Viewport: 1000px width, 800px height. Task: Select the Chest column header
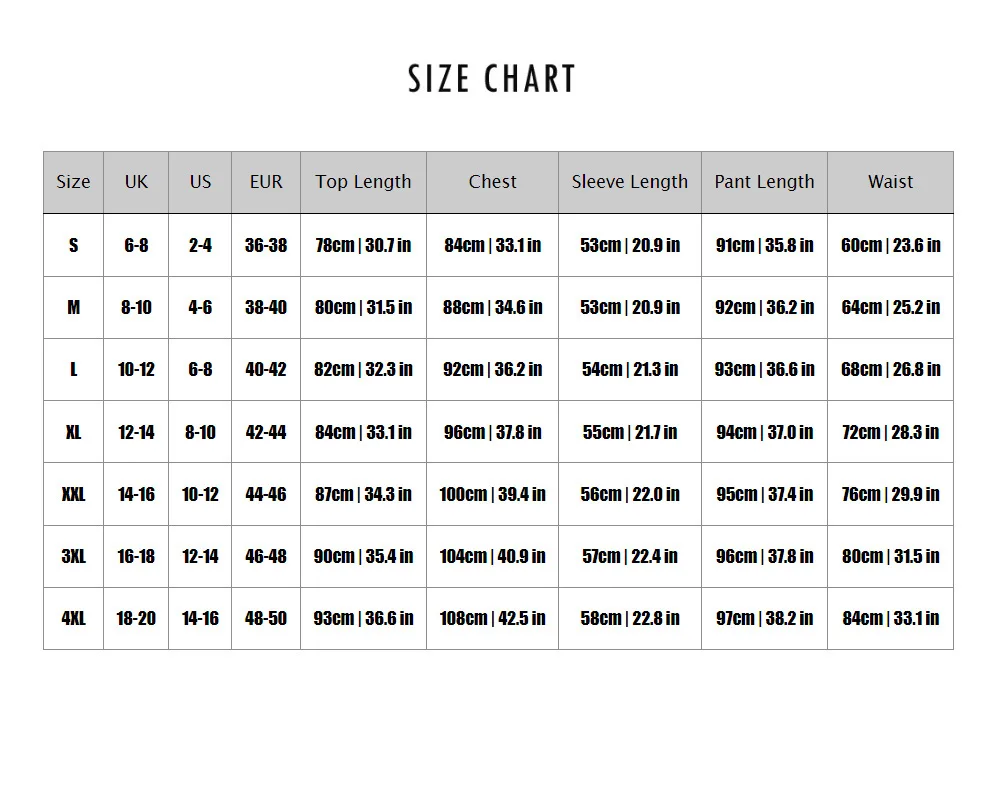coord(492,182)
